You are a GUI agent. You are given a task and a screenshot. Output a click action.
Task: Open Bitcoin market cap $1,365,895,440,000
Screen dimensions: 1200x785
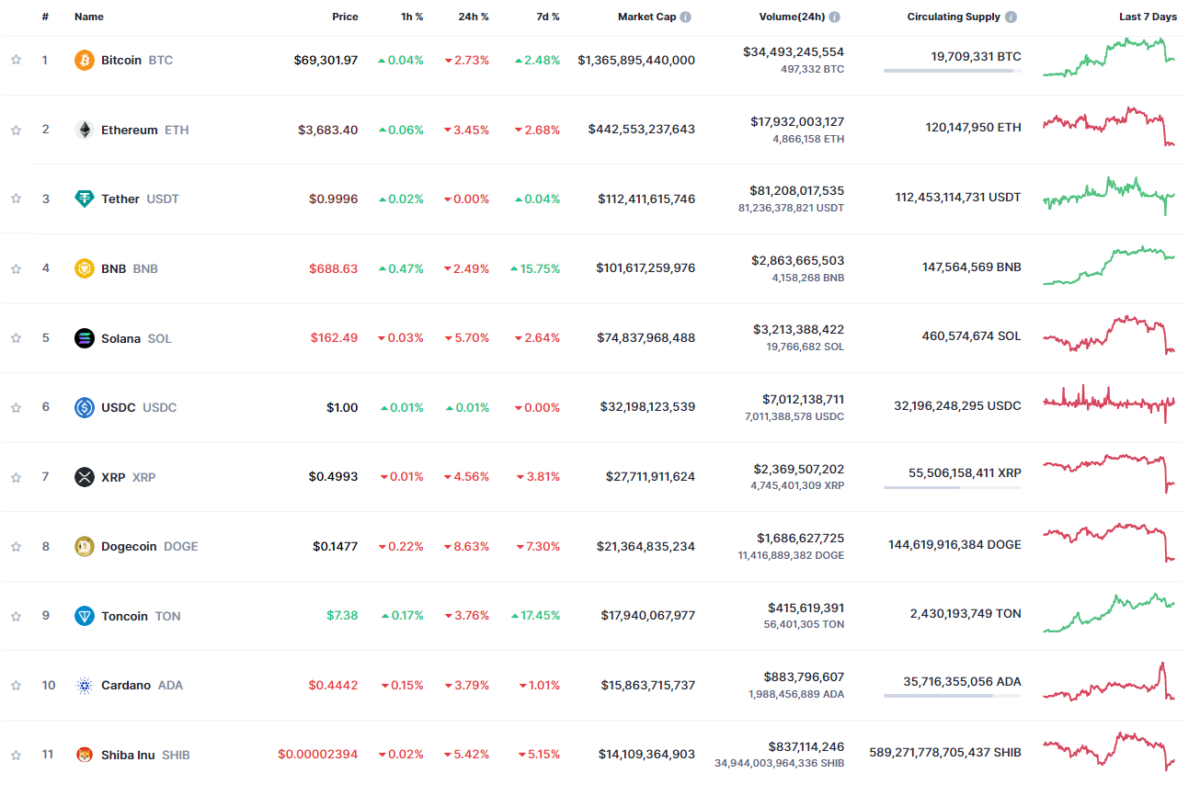[636, 60]
